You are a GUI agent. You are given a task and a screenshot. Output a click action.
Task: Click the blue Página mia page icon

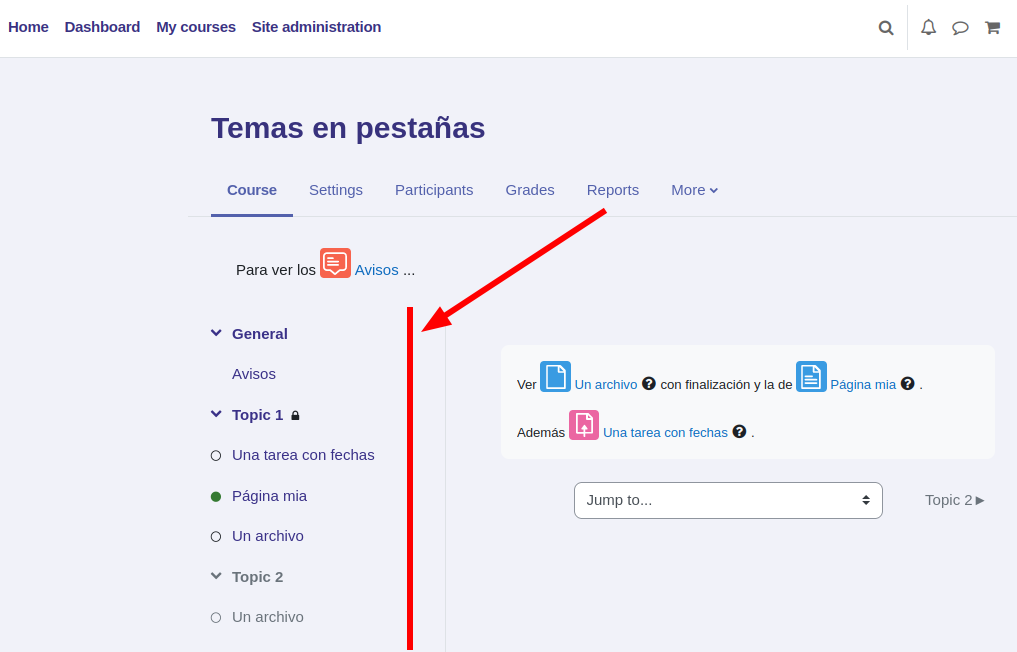811,376
